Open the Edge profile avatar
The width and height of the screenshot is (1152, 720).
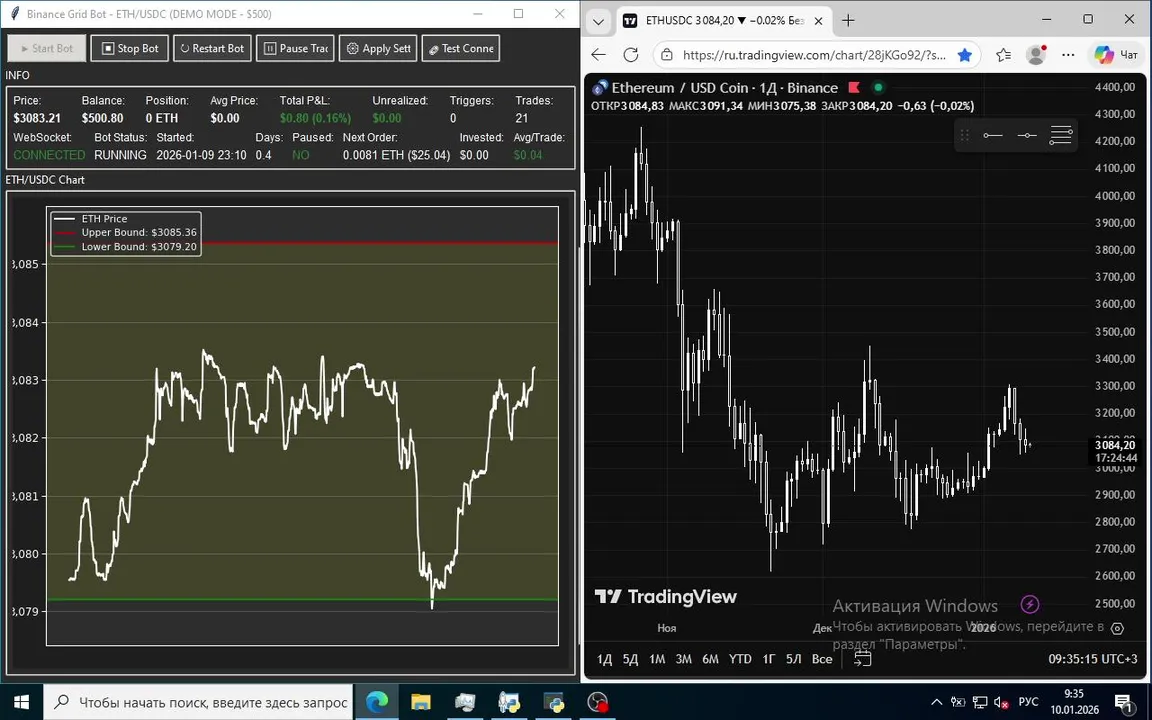pyautogui.click(x=1036, y=55)
